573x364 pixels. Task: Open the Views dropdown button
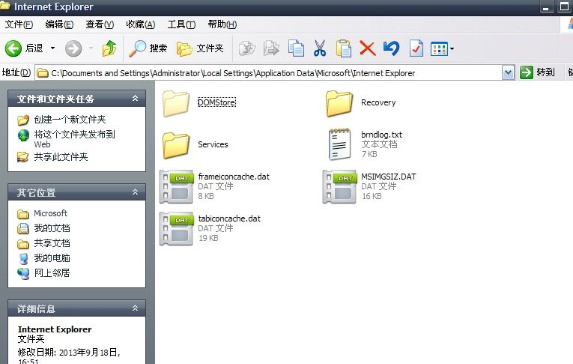[x=442, y=49]
